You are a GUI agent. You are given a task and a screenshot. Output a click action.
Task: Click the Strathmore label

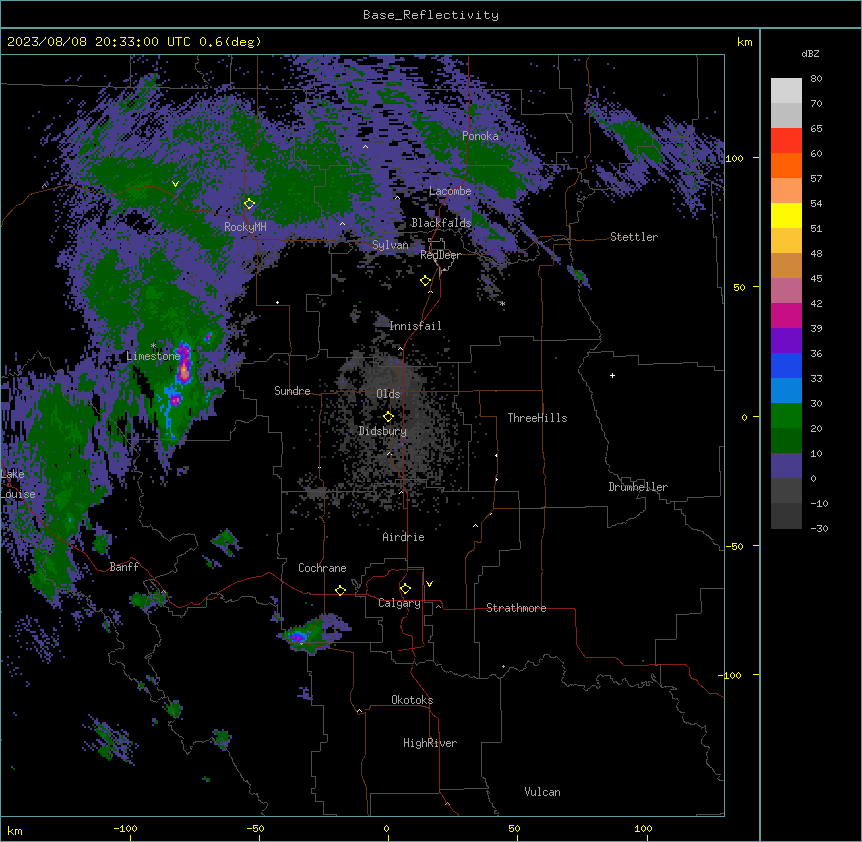[x=516, y=608]
